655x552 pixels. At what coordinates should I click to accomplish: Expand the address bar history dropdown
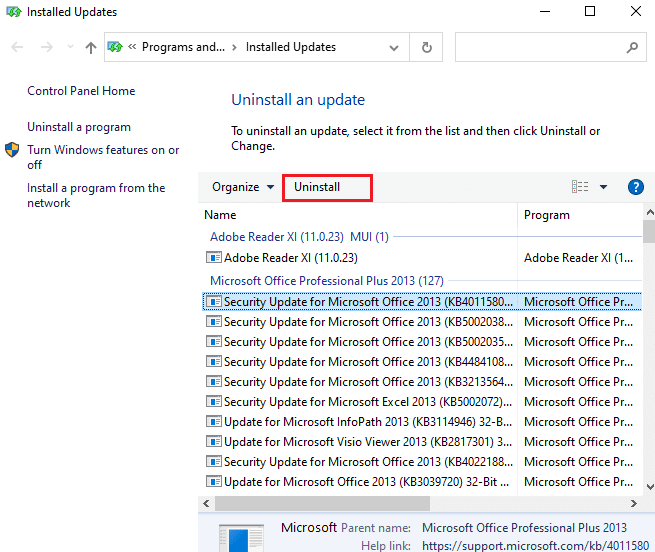[x=394, y=48]
